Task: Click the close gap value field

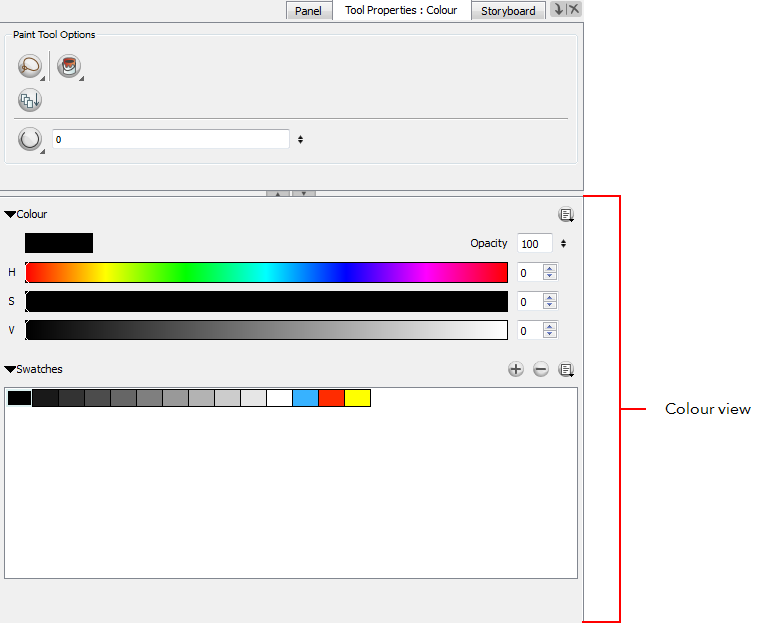Action: click(171, 139)
